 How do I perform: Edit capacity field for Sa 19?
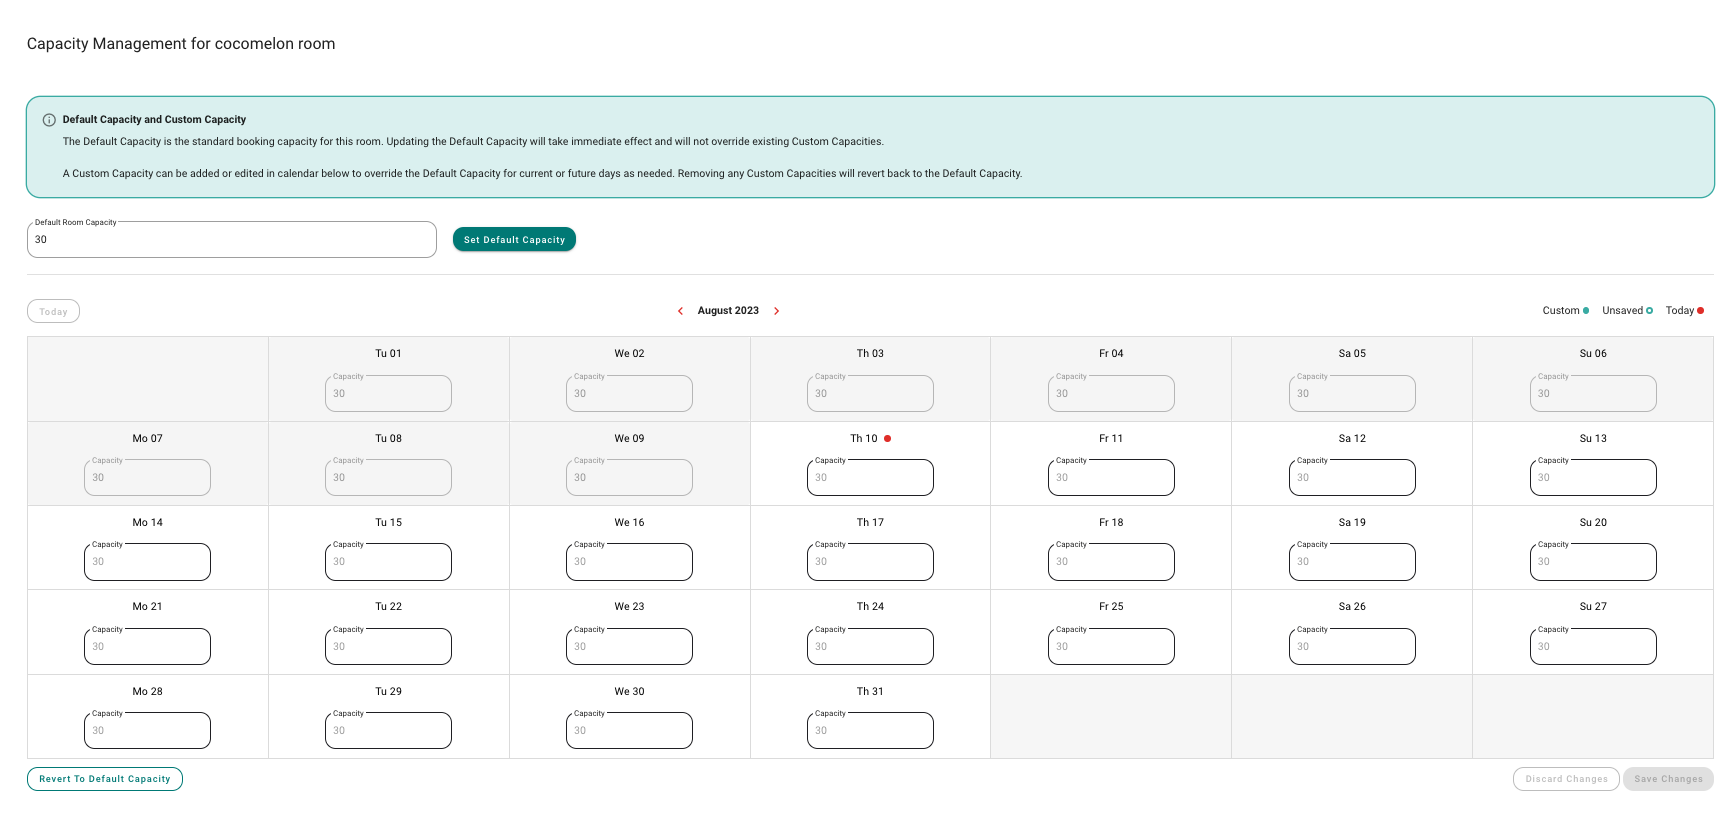point(1352,562)
